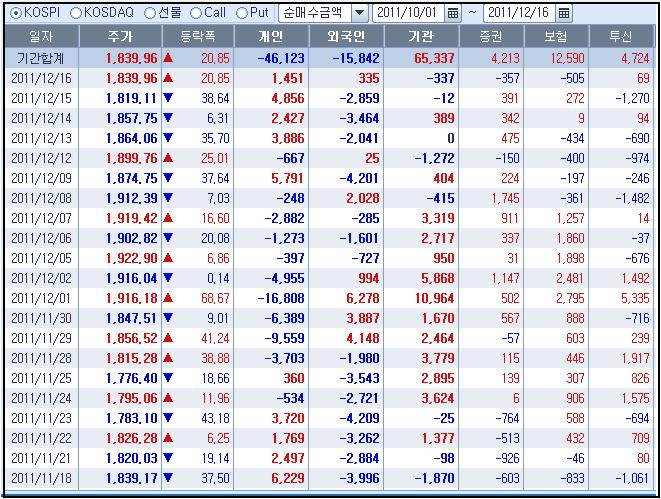Open the 순매수금액 dropdown arrow
661x499 pixels.
[359, 13]
